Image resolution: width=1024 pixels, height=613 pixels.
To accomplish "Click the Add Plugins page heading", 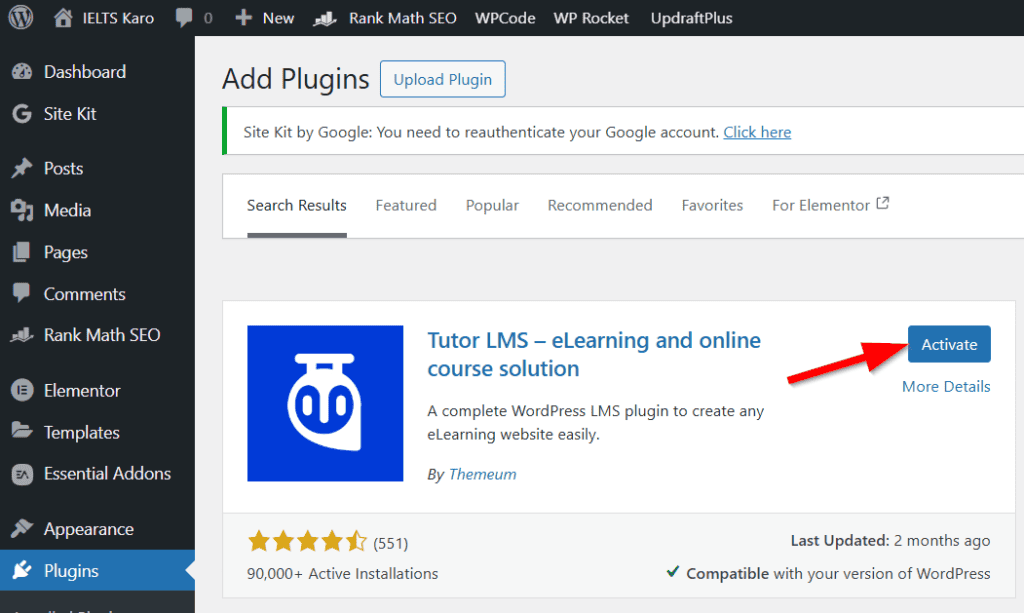I will [x=296, y=79].
